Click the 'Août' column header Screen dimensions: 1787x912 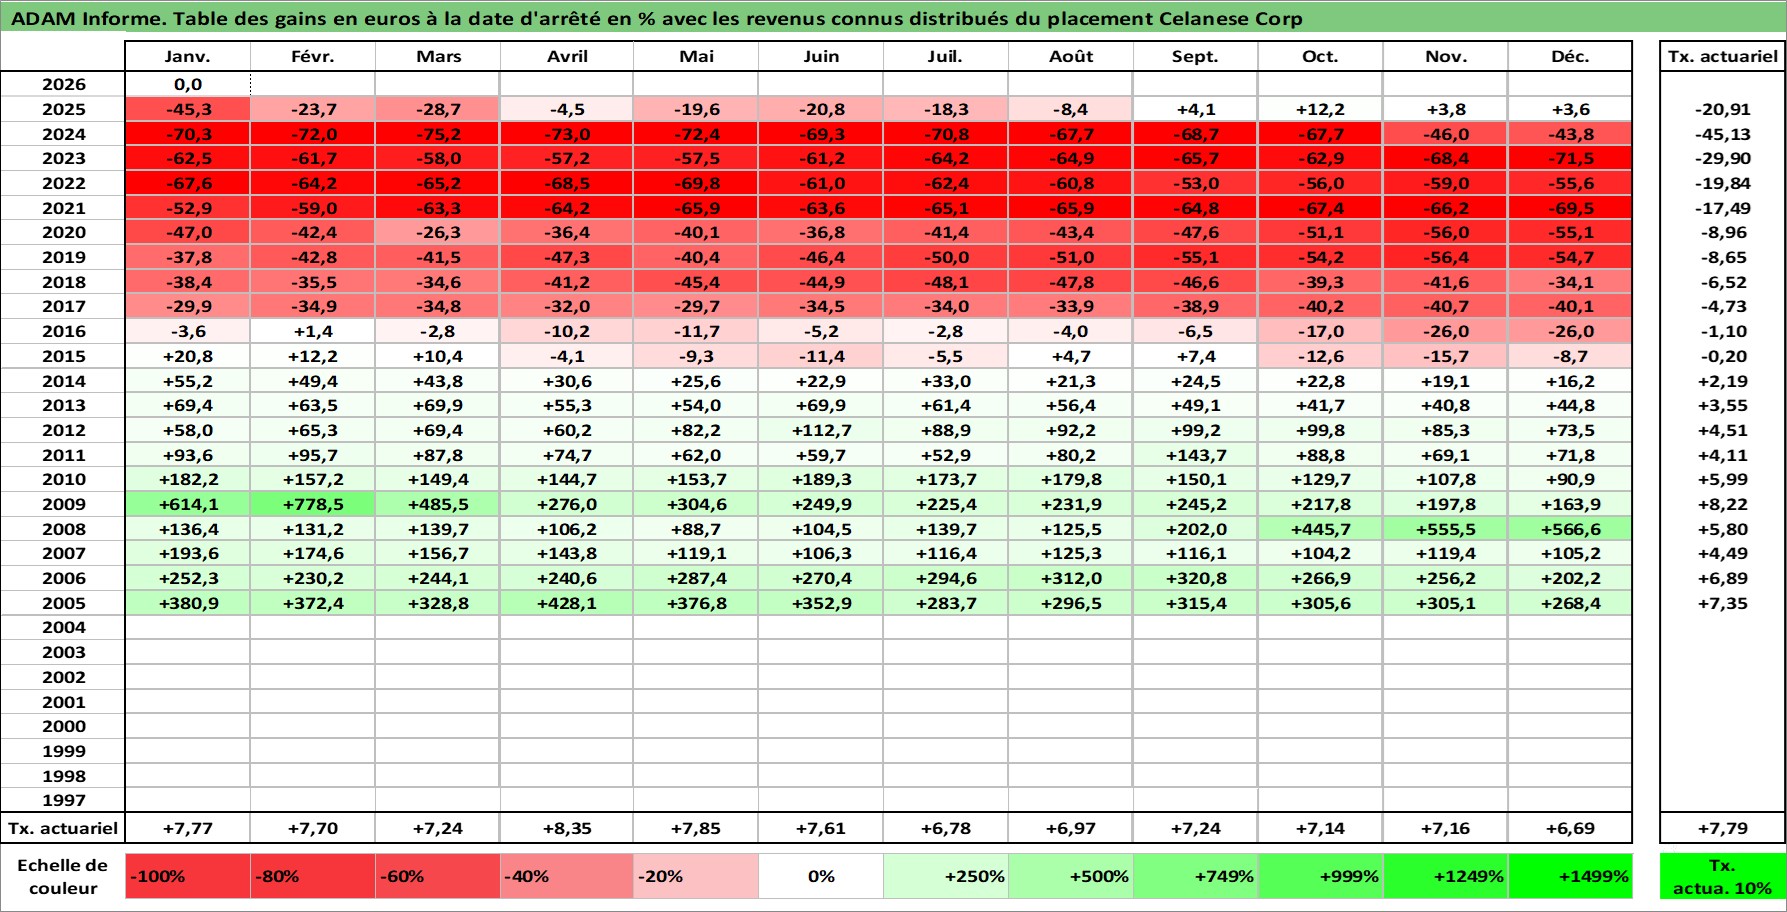[1071, 57]
